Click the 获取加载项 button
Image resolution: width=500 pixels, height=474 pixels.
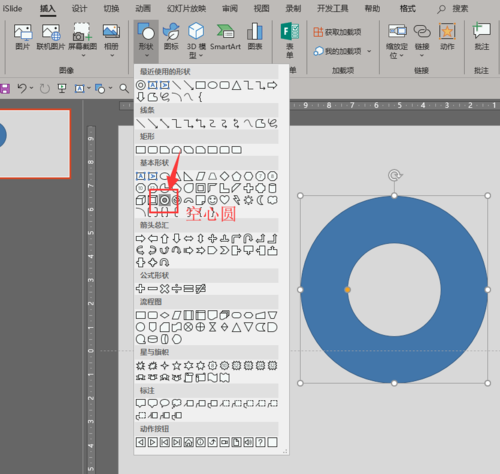337,32
